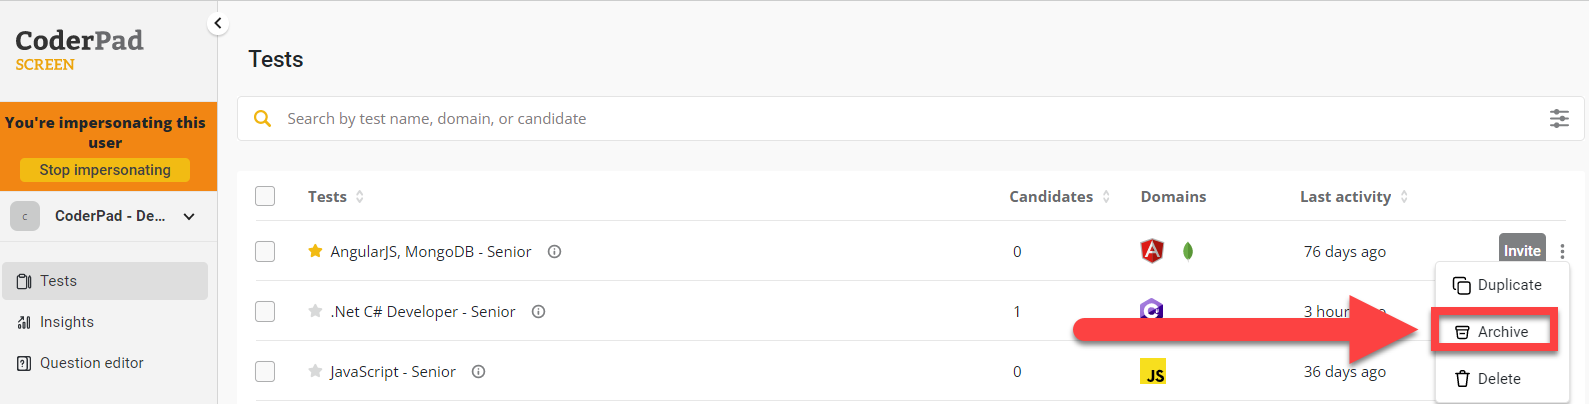Click the Stop impersonating button
Viewport: 1589px width, 404px height.
click(105, 170)
